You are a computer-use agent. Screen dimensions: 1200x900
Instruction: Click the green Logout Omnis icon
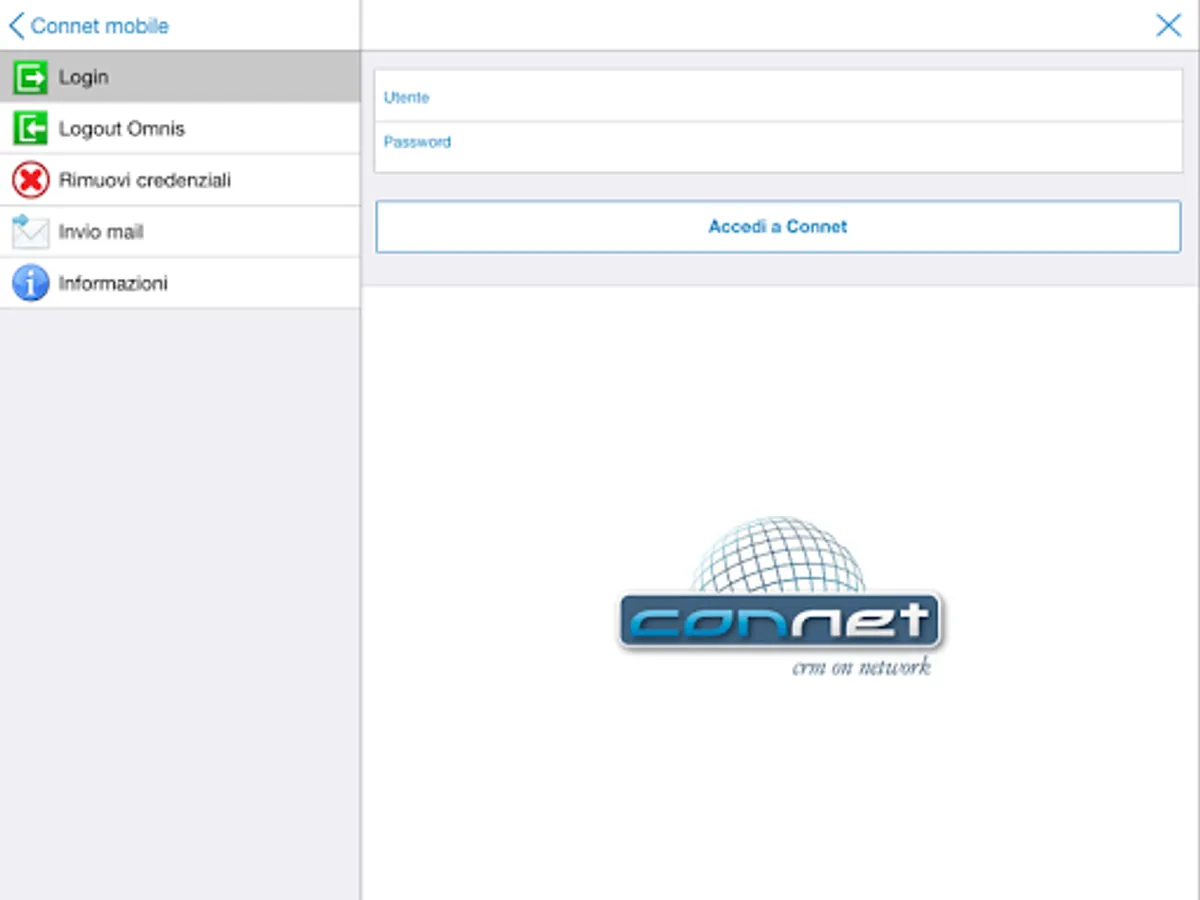30,129
